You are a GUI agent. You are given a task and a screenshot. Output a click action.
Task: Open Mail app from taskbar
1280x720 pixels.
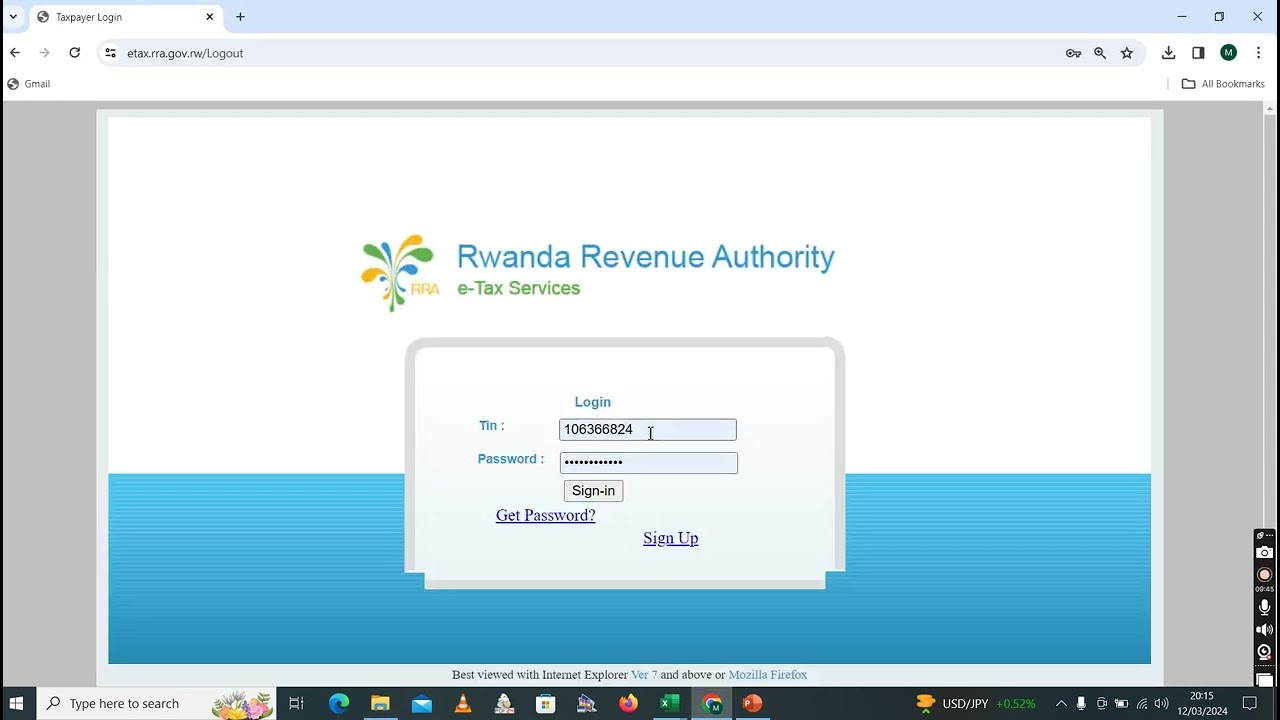click(422, 703)
